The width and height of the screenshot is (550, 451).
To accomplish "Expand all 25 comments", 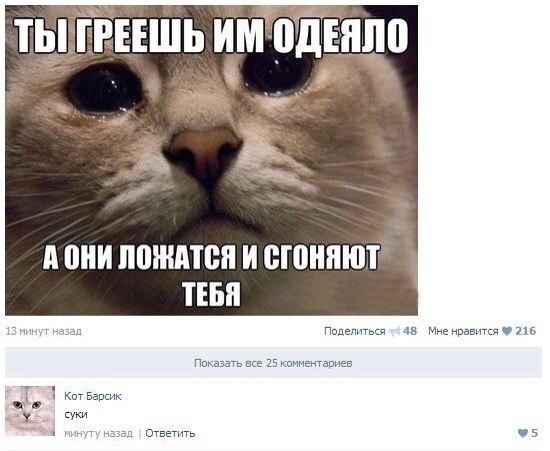I will (x=273, y=363).
